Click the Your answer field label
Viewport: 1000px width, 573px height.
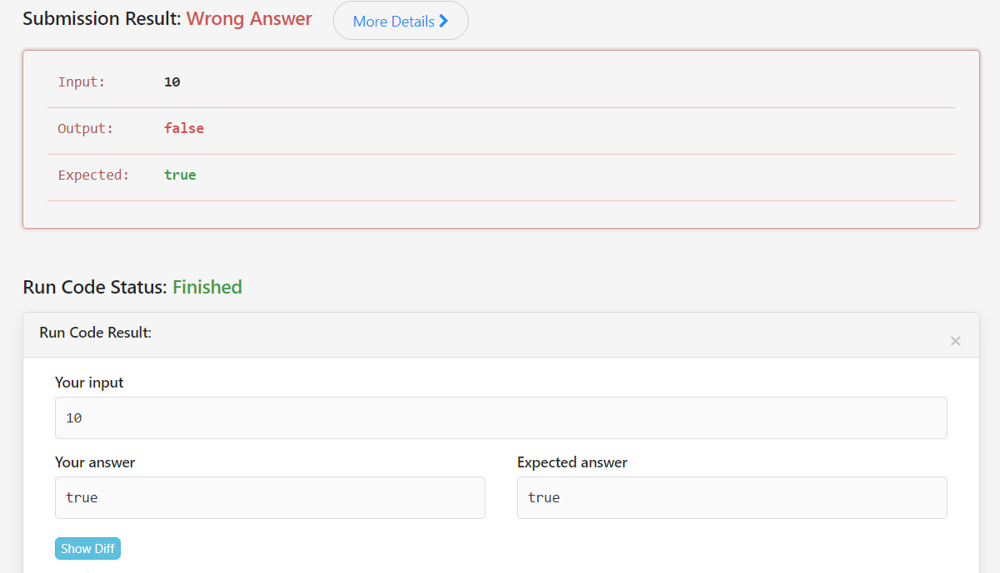(x=95, y=462)
